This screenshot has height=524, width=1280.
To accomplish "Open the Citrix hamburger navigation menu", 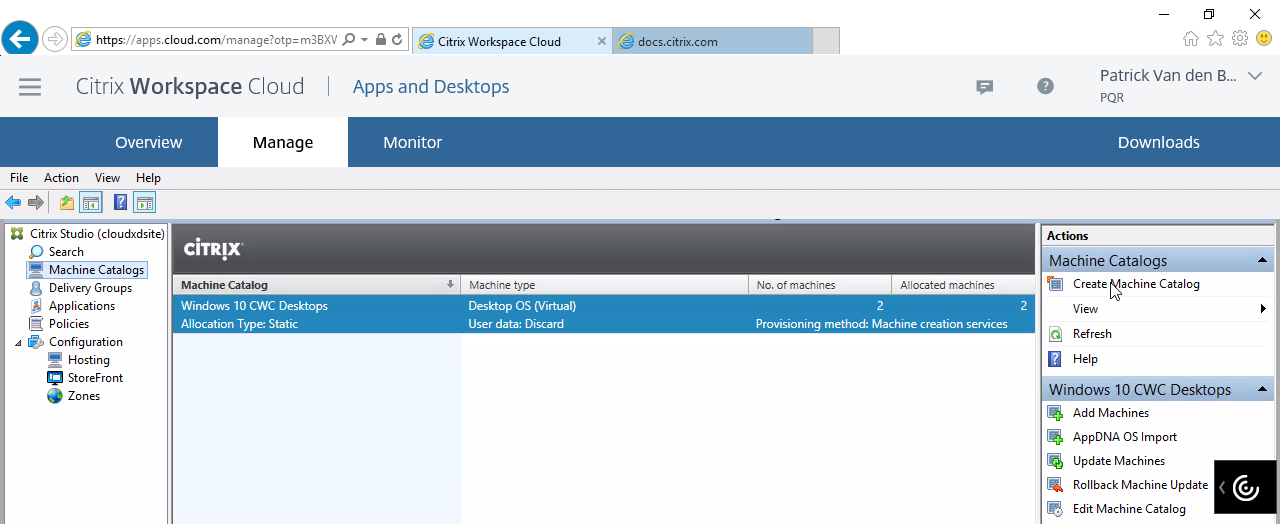I will (x=30, y=87).
